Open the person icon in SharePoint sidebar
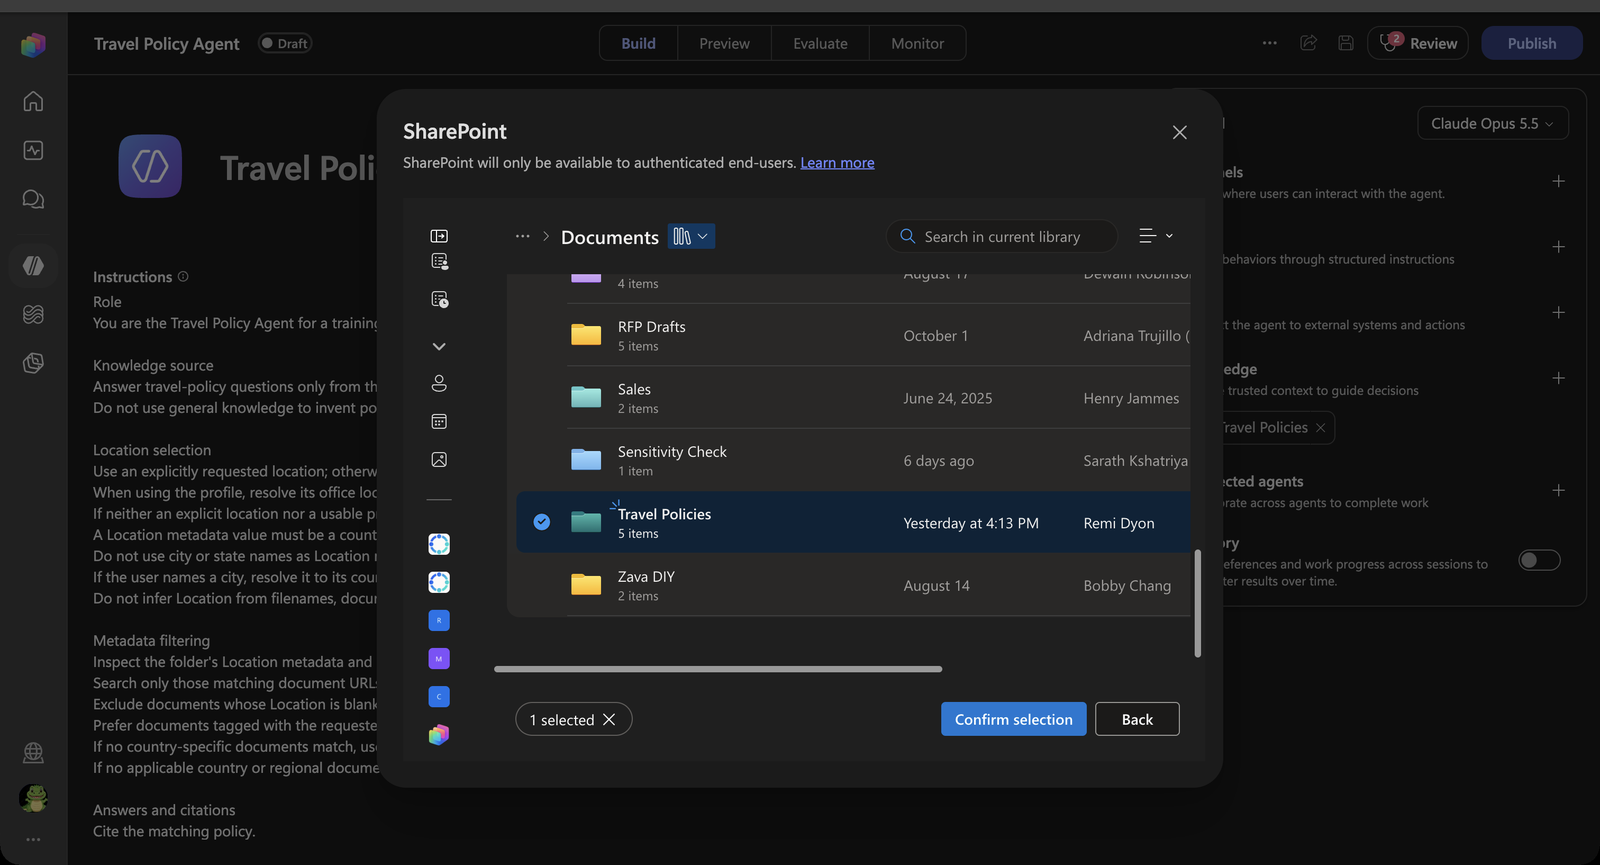 439,384
